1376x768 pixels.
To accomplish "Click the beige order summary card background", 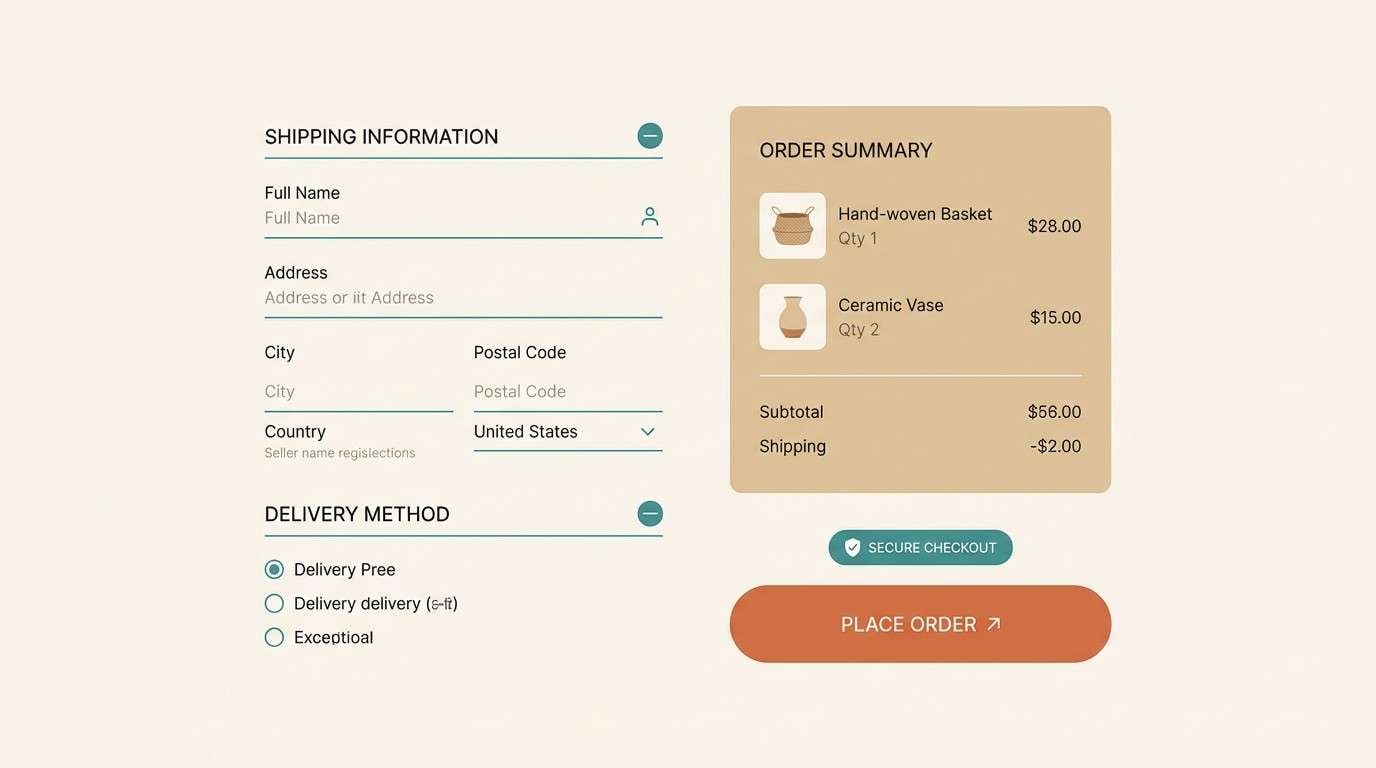I will click(920, 470).
